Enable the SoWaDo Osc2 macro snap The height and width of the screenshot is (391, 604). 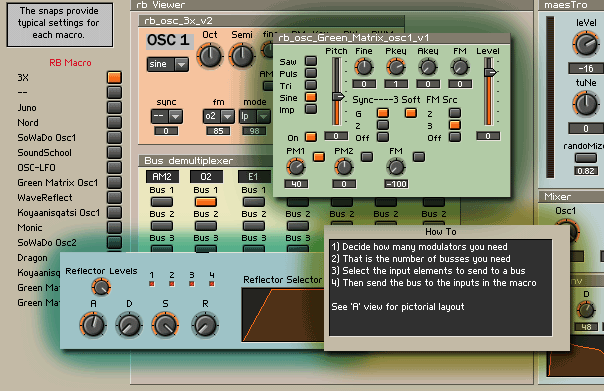[x=114, y=243]
